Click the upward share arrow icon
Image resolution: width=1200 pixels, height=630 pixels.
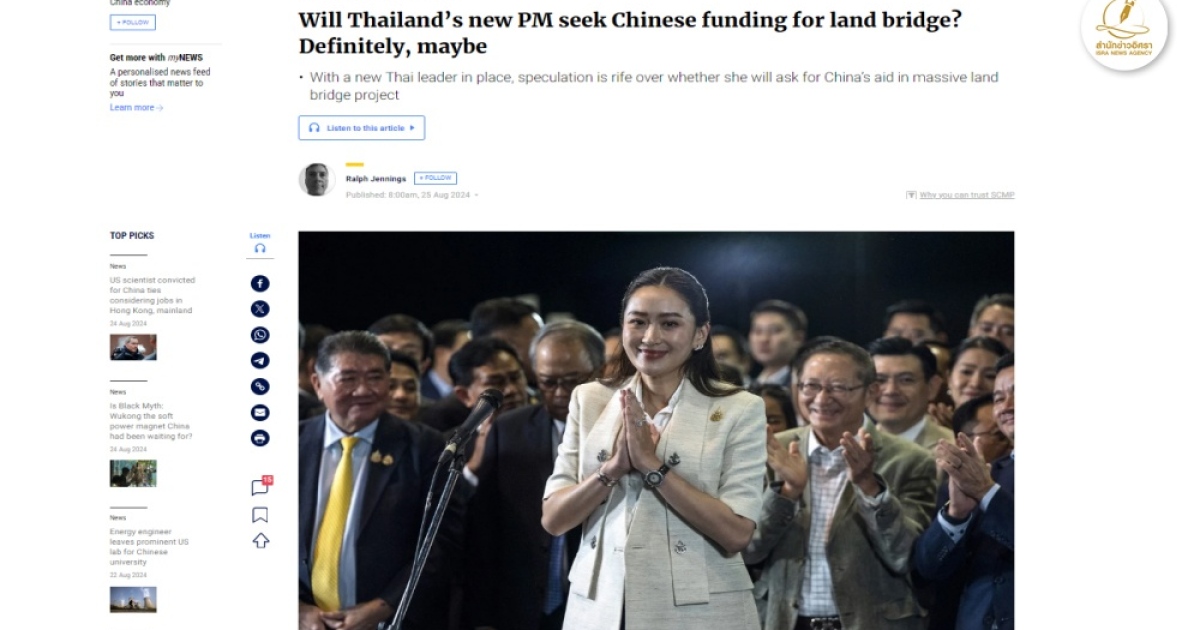(x=260, y=541)
